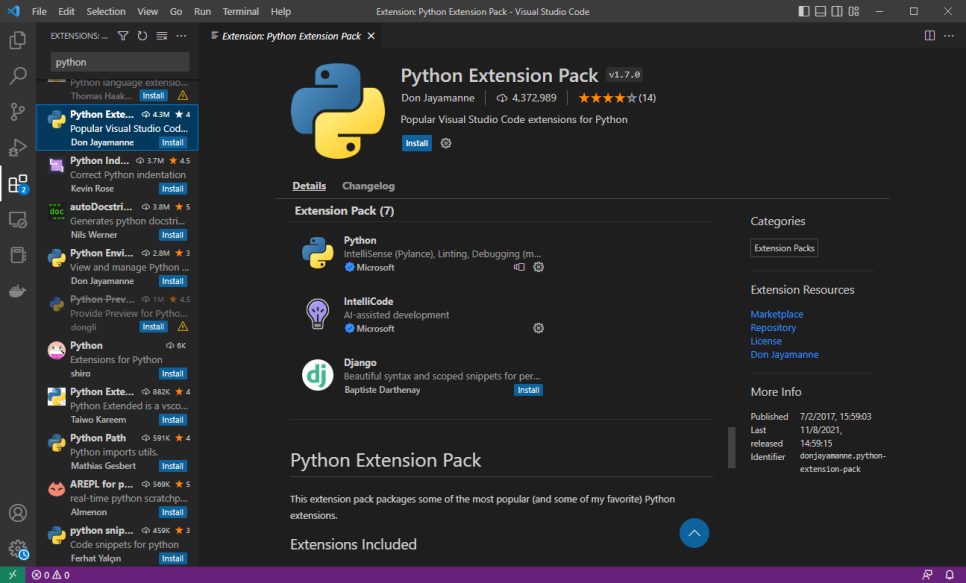Switch to the Details tab
The width and height of the screenshot is (966, 583).
[x=309, y=186]
